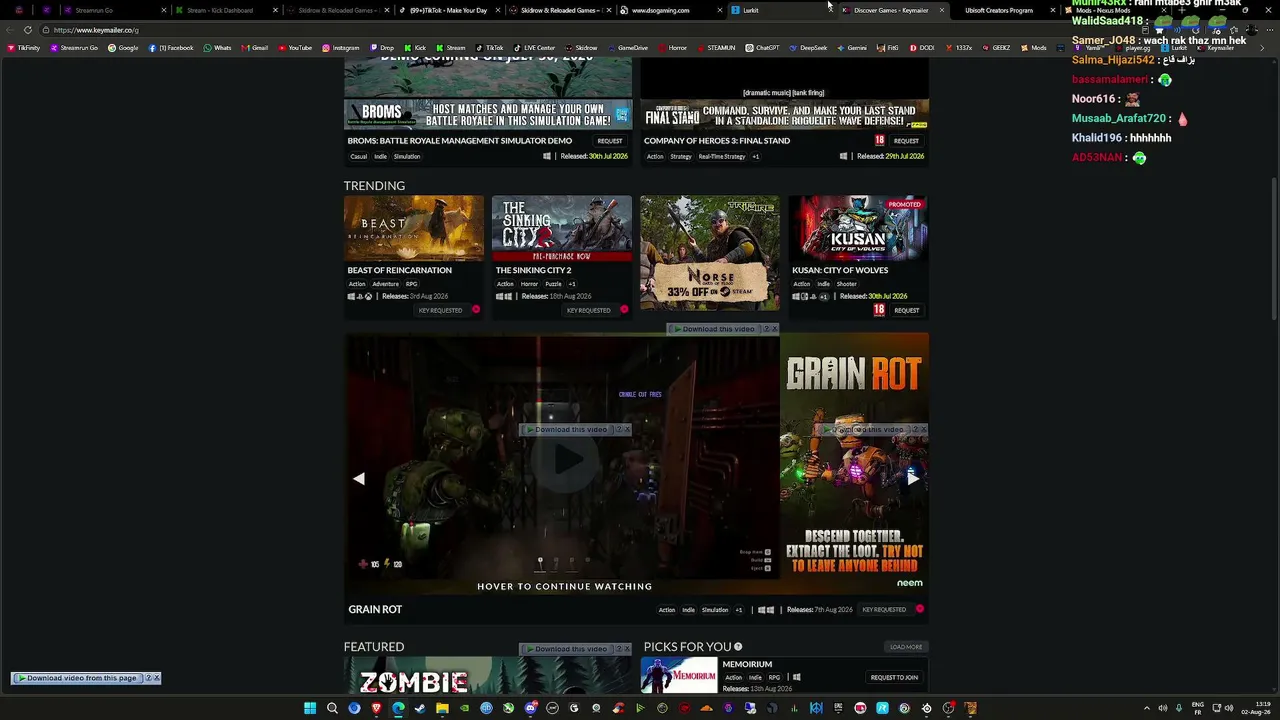Open the Beast of Reincarnation trending thumbnail
1280x720 pixels.
(x=414, y=228)
